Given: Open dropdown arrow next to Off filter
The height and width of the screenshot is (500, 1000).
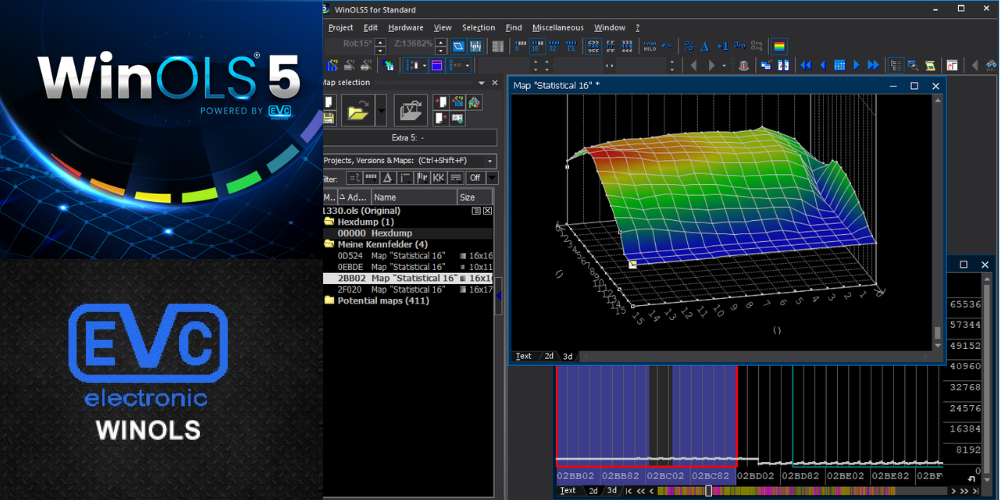Looking at the screenshot, I should coord(492,178).
